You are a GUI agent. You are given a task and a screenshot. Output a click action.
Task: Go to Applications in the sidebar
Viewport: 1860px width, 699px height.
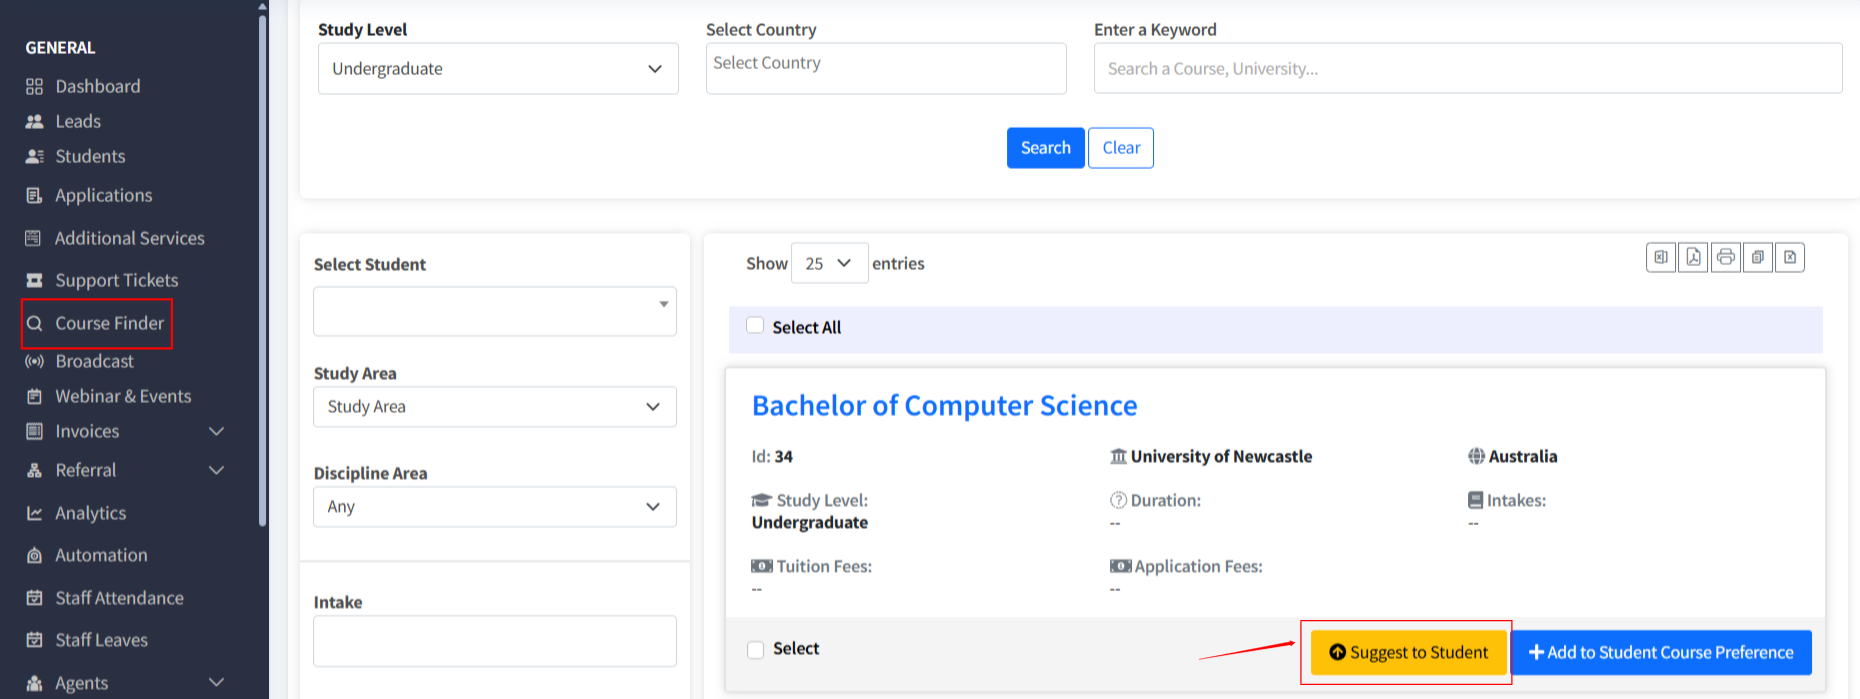click(103, 196)
